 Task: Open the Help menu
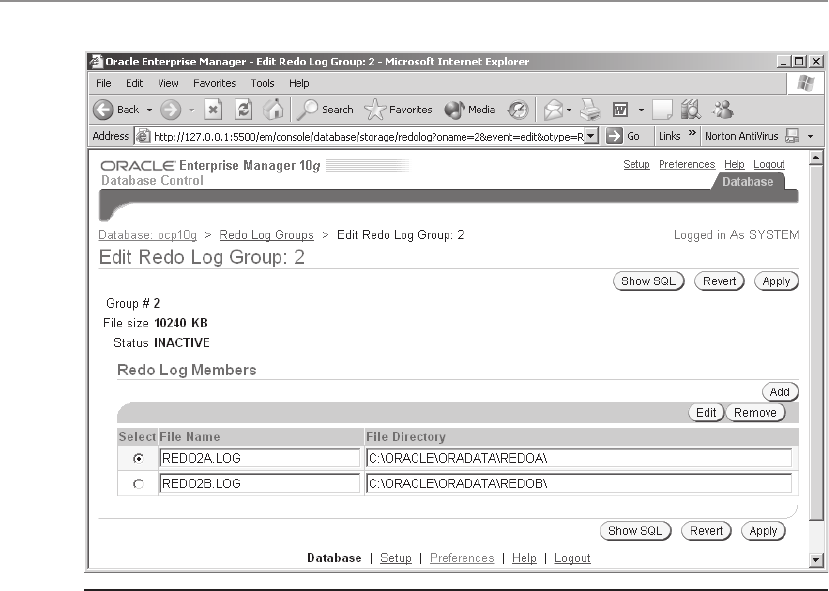click(x=299, y=83)
